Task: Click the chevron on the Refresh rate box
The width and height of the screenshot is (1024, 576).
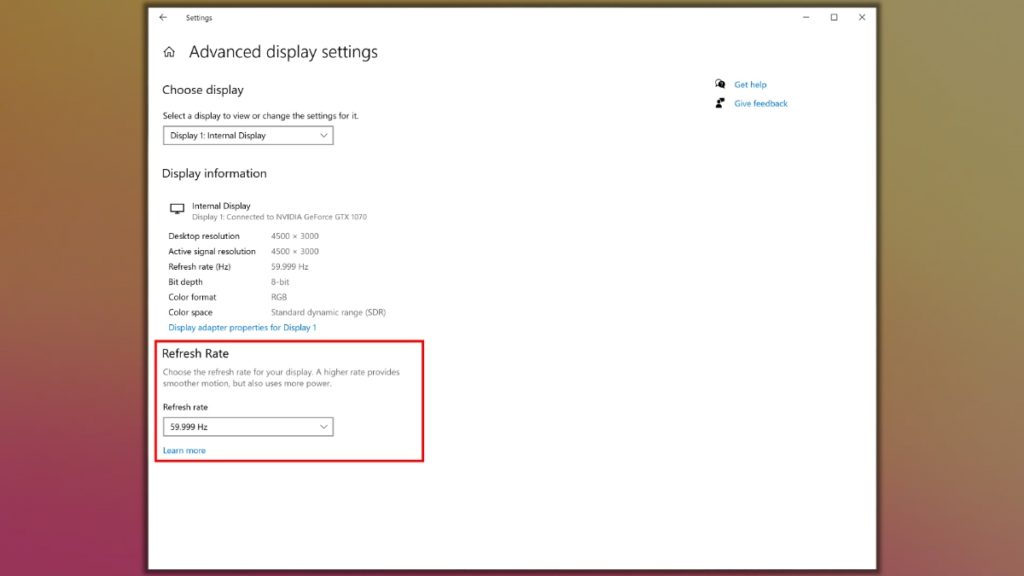Action: point(323,426)
